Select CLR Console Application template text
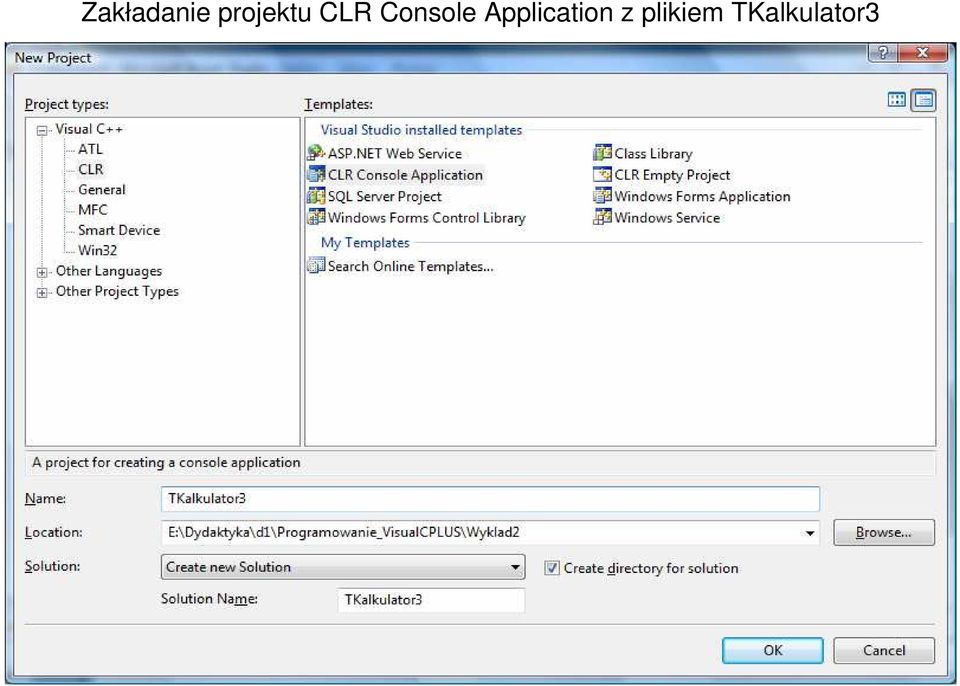Image resolution: width=960 pixels, height=686 pixels. 405,175
